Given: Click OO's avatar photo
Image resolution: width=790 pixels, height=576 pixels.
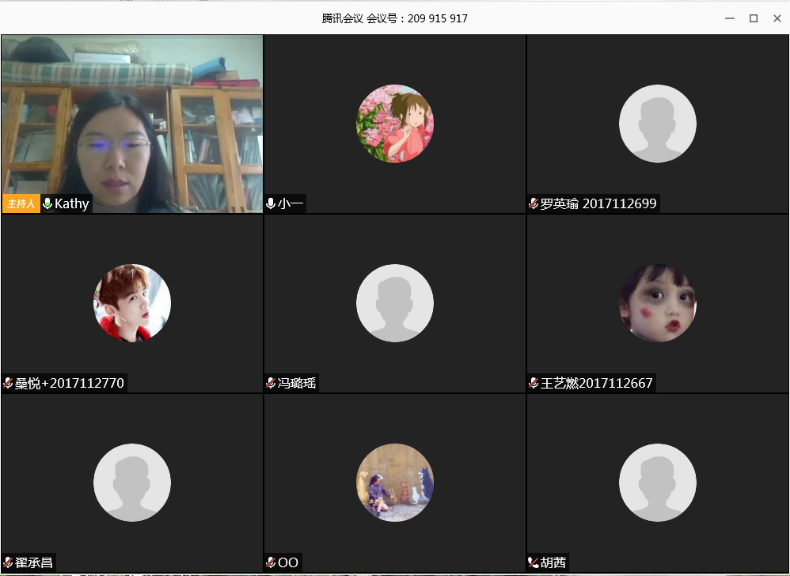Looking at the screenshot, I should click(x=395, y=482).
